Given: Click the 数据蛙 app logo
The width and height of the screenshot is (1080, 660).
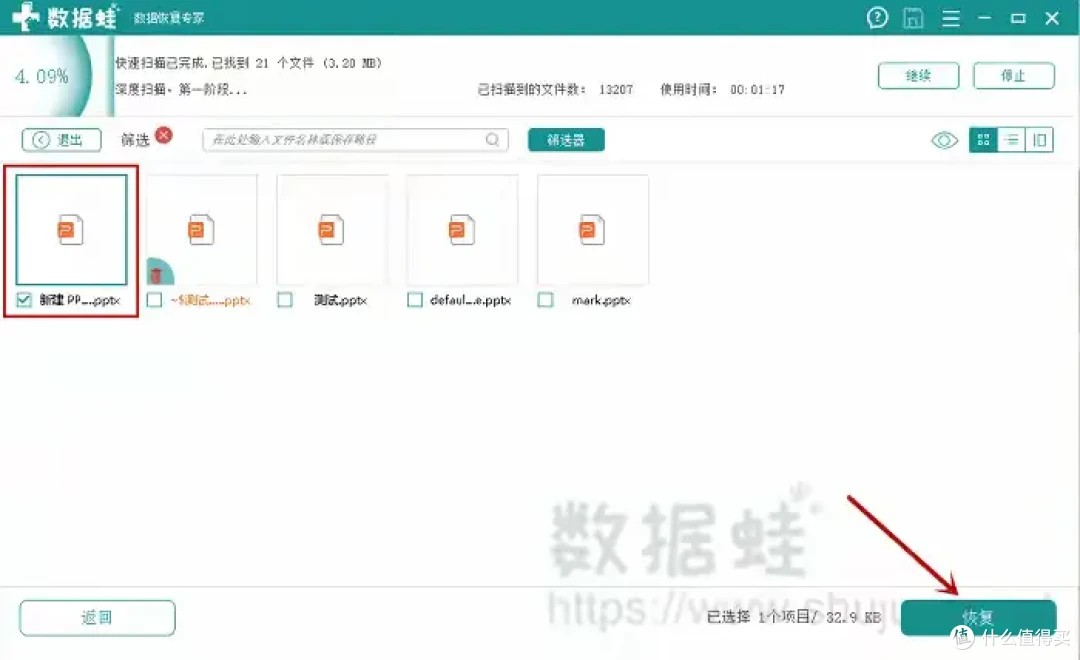Looking at the screenshot, I should [x=65, y=17].
